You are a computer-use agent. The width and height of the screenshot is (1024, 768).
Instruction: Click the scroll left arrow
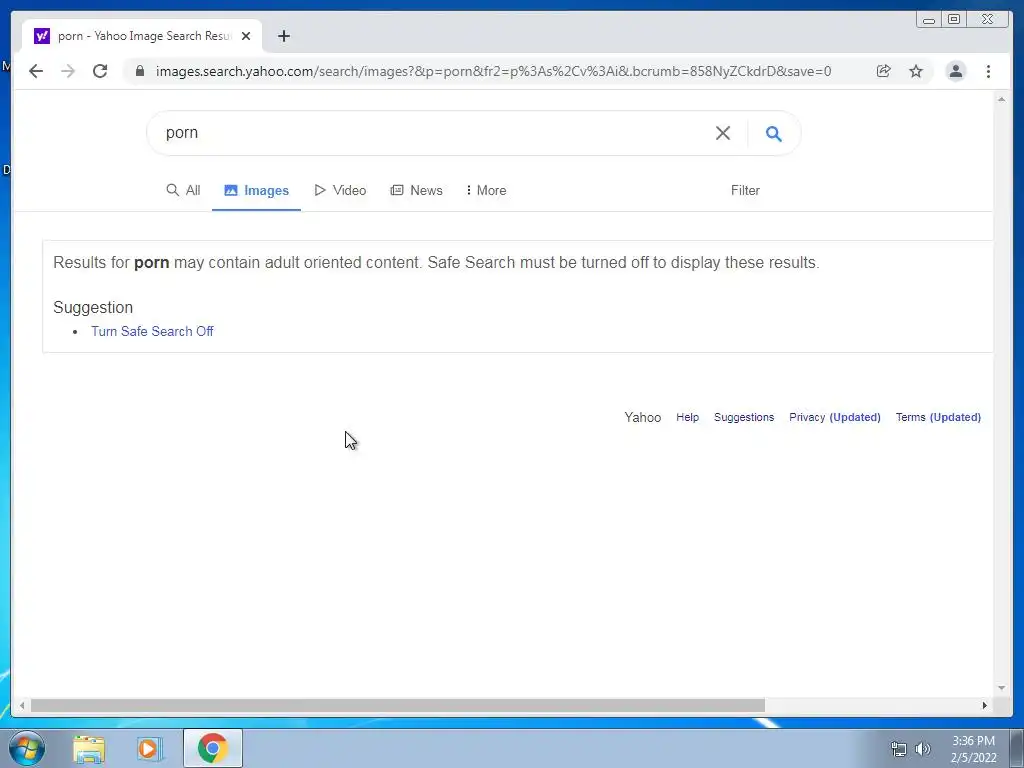[x=22, y=705]
